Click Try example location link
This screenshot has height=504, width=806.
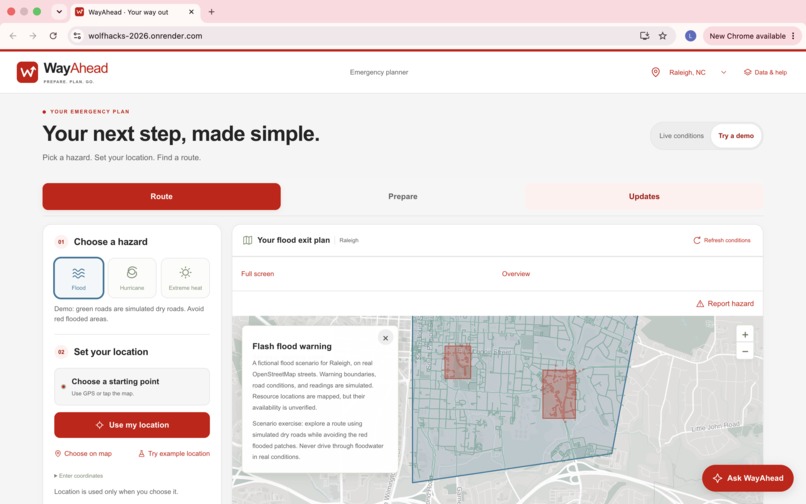[174, 454]
